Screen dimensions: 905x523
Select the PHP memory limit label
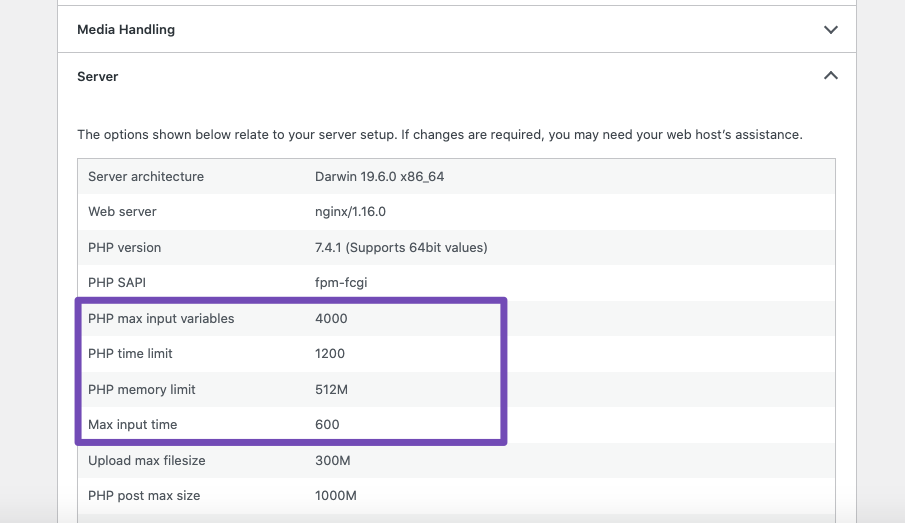142,390
